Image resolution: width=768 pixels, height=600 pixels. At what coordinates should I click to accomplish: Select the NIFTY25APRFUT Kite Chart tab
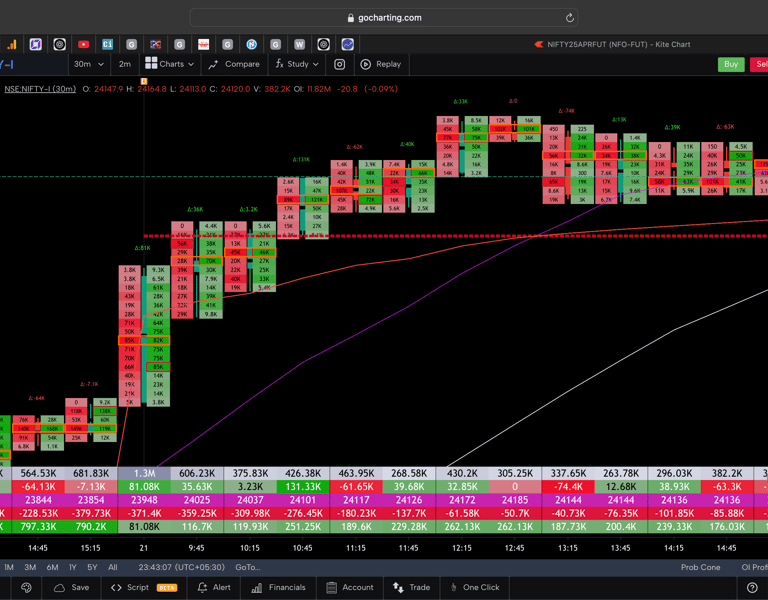coord(612,45)
